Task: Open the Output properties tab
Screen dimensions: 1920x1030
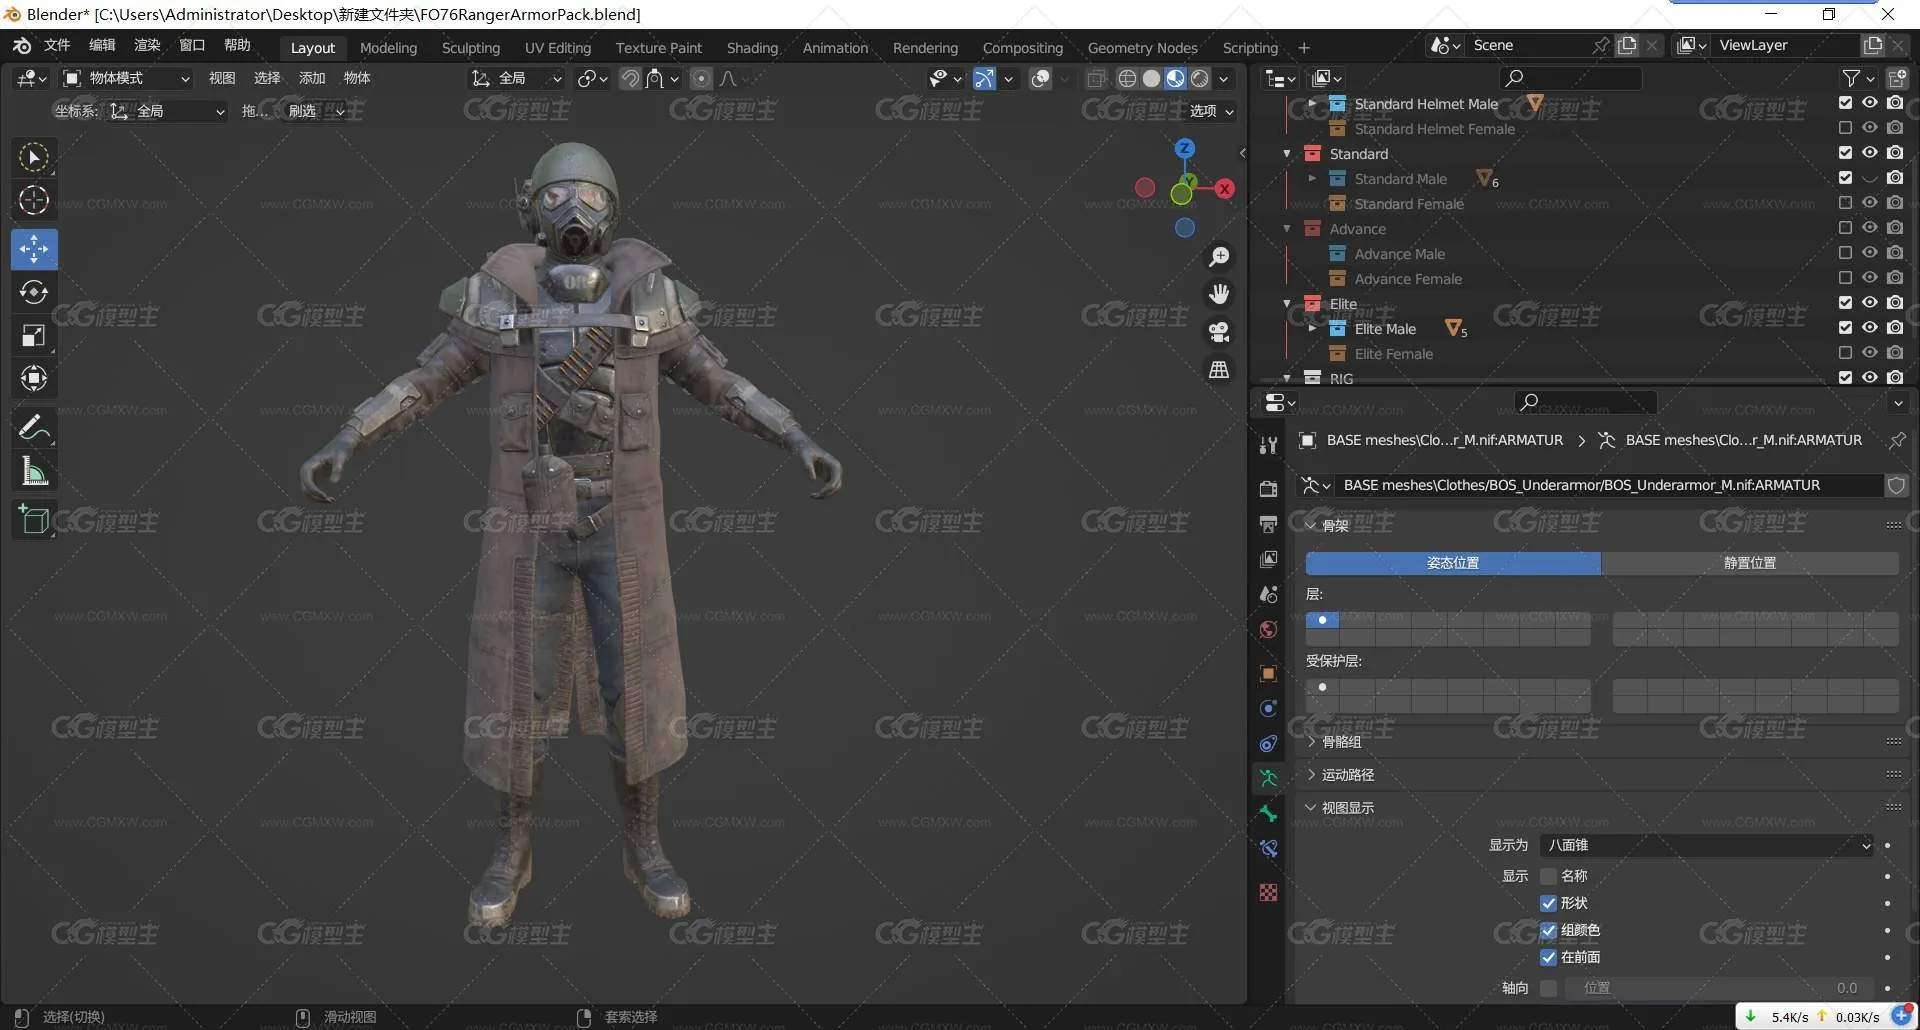Action: pos(1268,524)
